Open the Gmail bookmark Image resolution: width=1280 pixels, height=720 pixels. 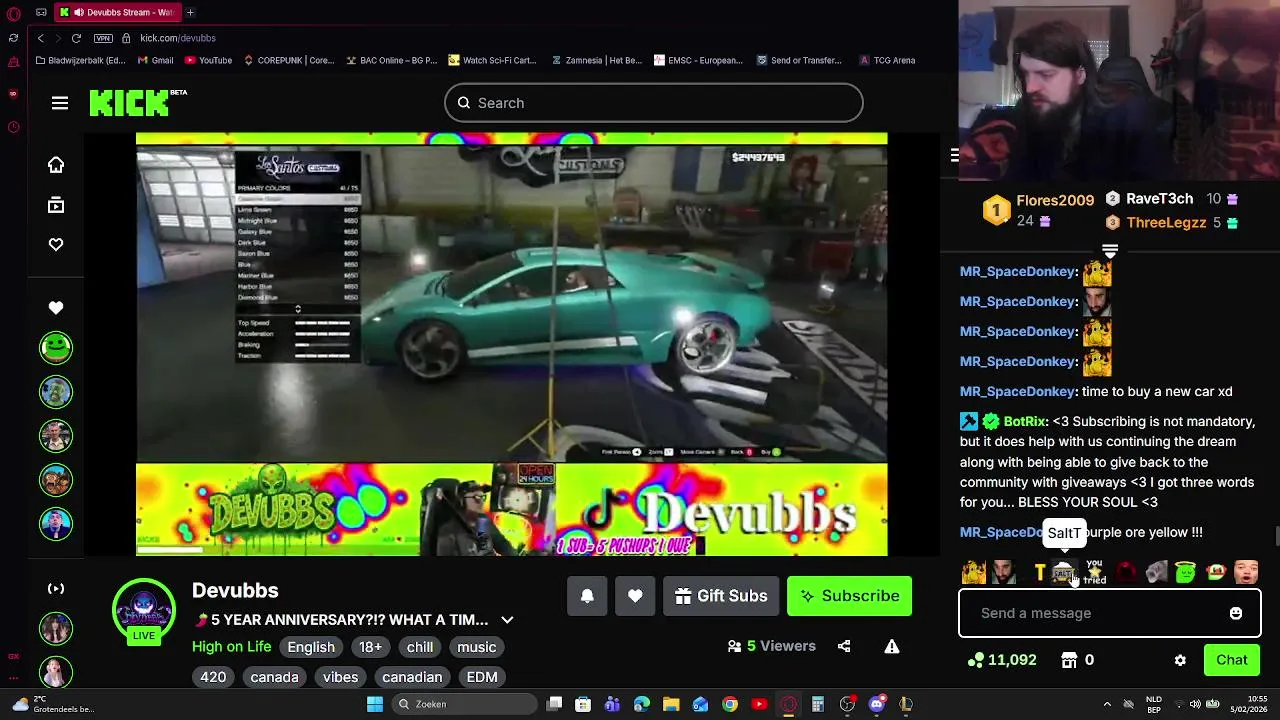(155, 60)
